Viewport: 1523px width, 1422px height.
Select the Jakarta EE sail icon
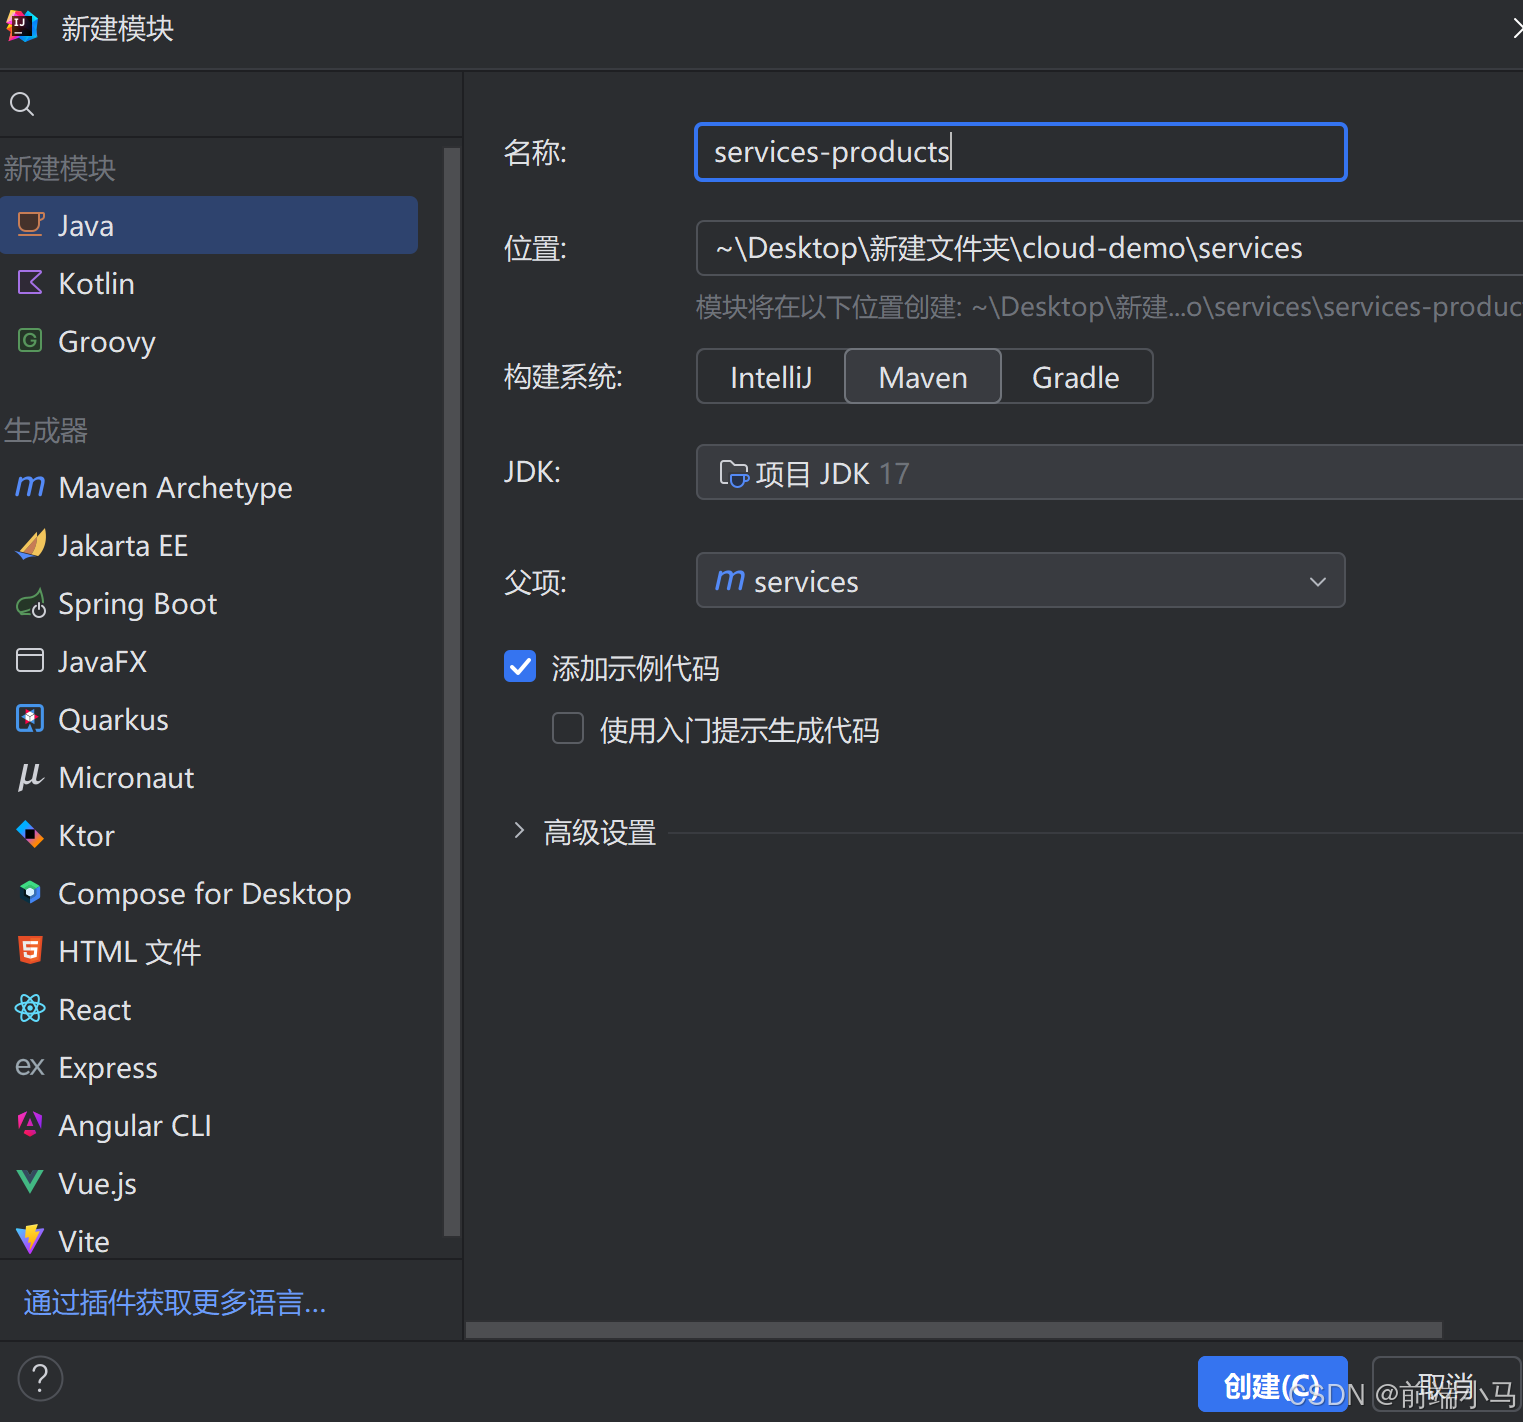click(31, 544)
